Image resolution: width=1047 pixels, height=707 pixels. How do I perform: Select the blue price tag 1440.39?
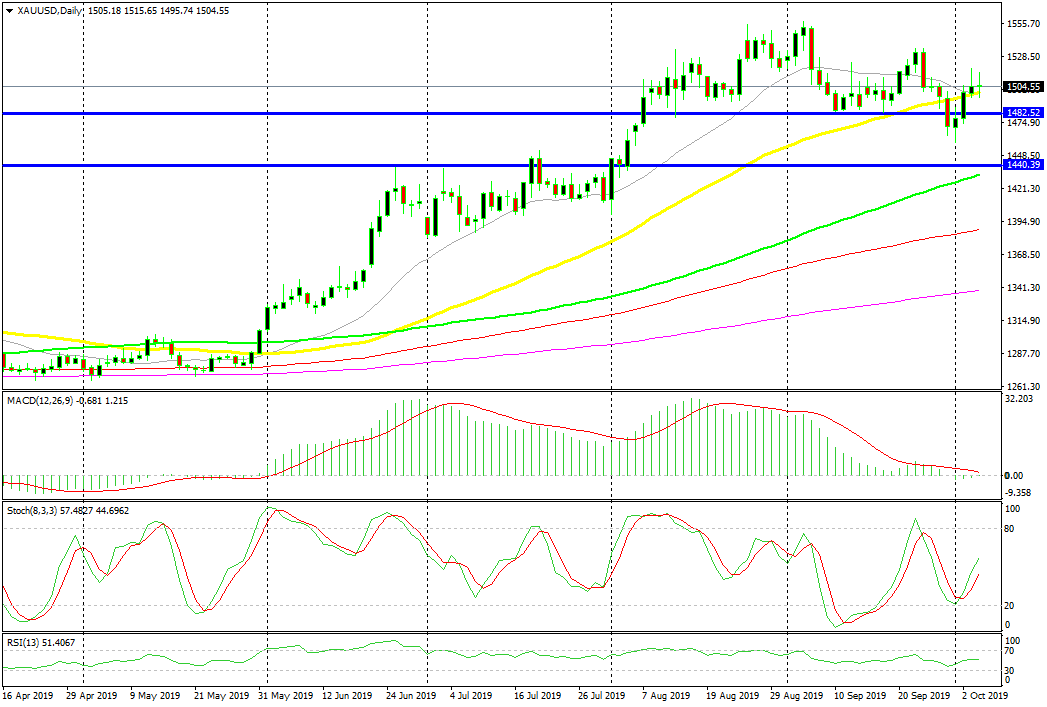tap(1024, 165)
